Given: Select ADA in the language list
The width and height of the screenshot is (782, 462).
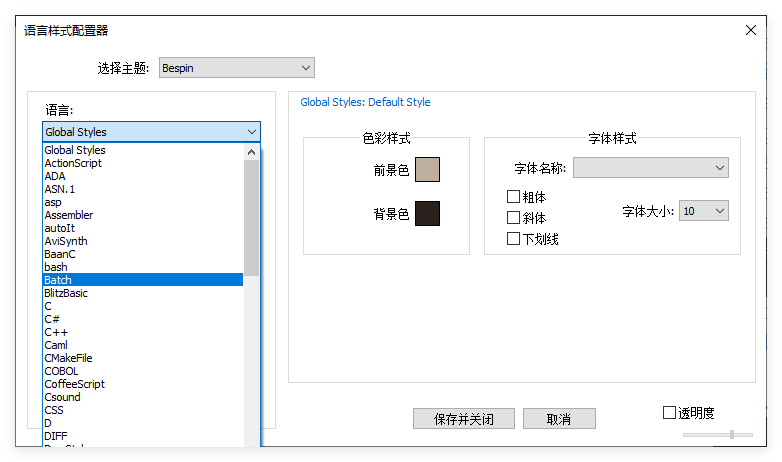Looking at the screenshot, I should tap(143, 176).
